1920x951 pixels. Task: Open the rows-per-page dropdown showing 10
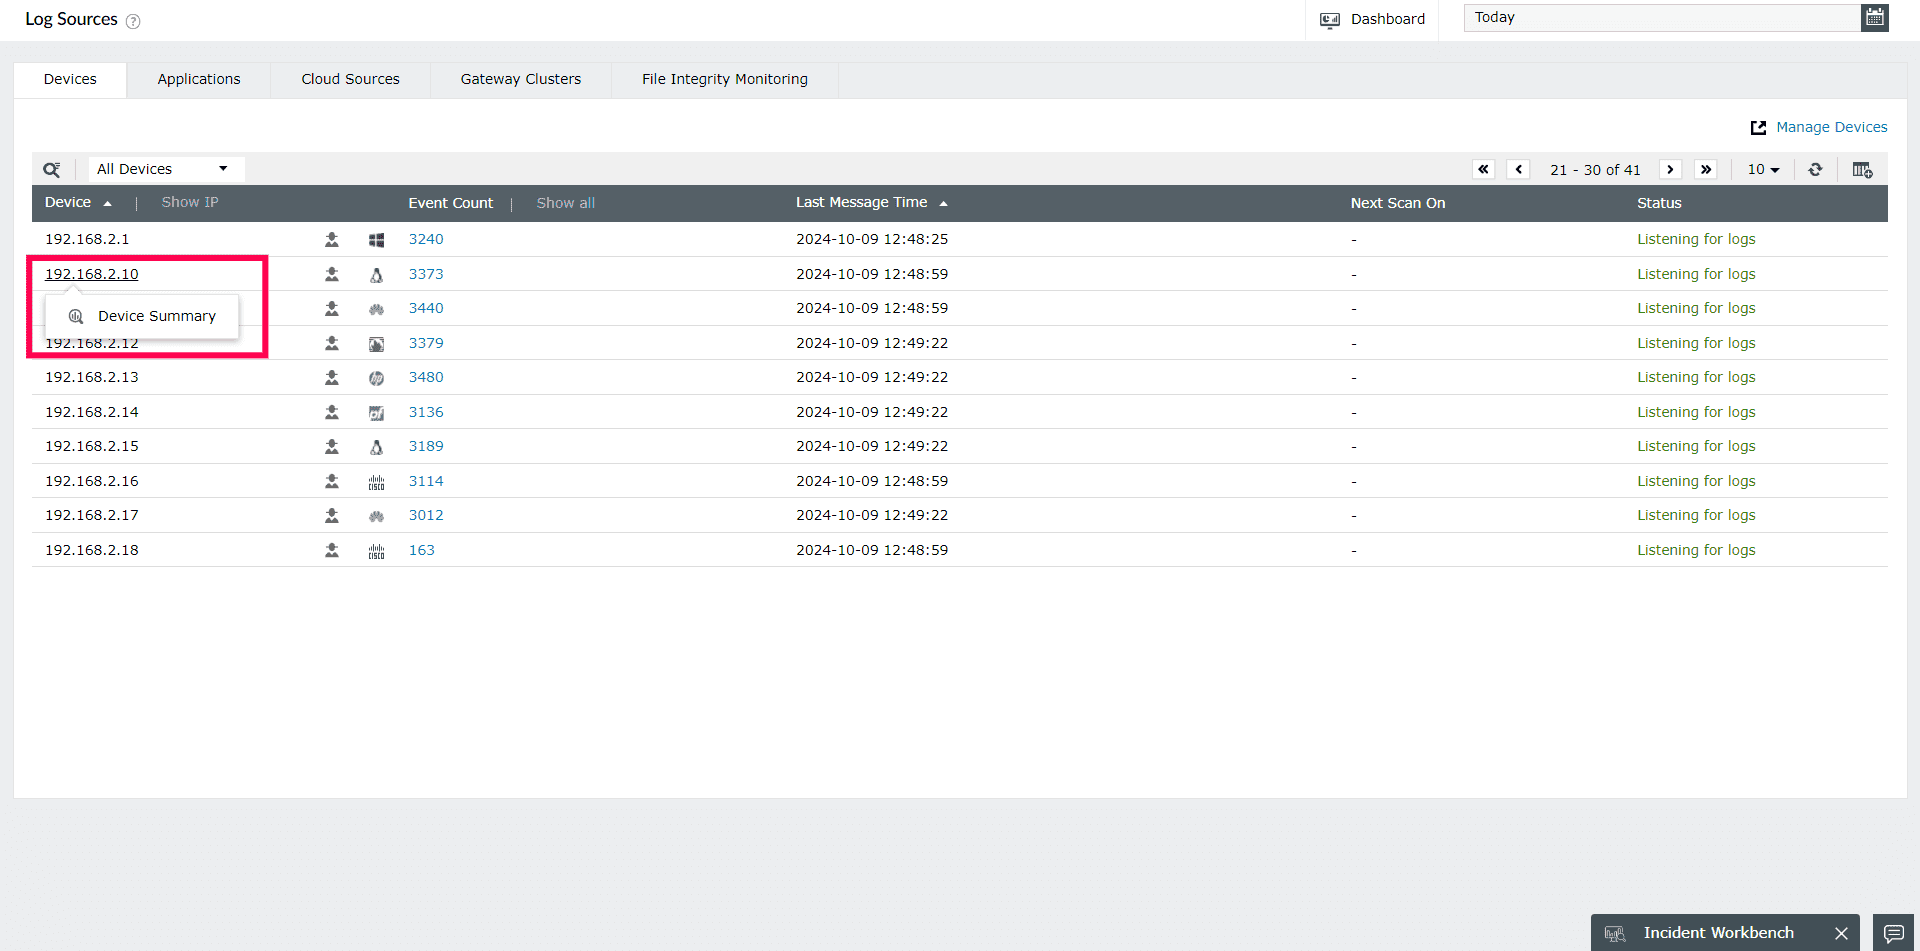pyautogui.click(x=1763, y=170)
